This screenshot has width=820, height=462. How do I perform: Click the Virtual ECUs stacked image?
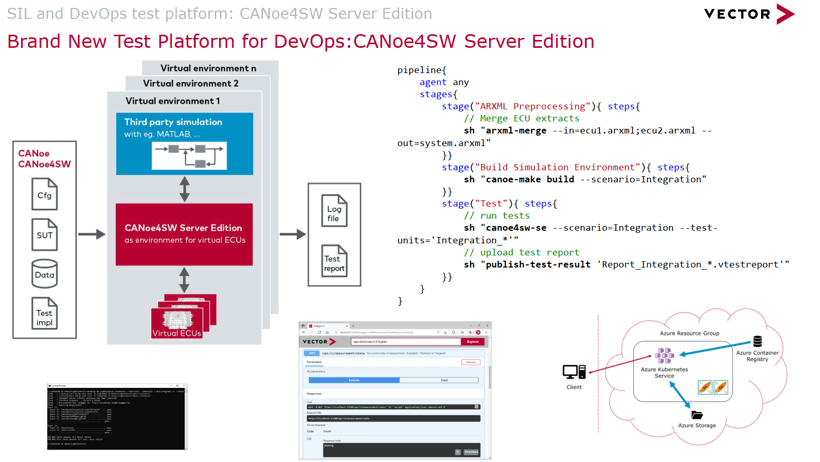coord(184,315)
